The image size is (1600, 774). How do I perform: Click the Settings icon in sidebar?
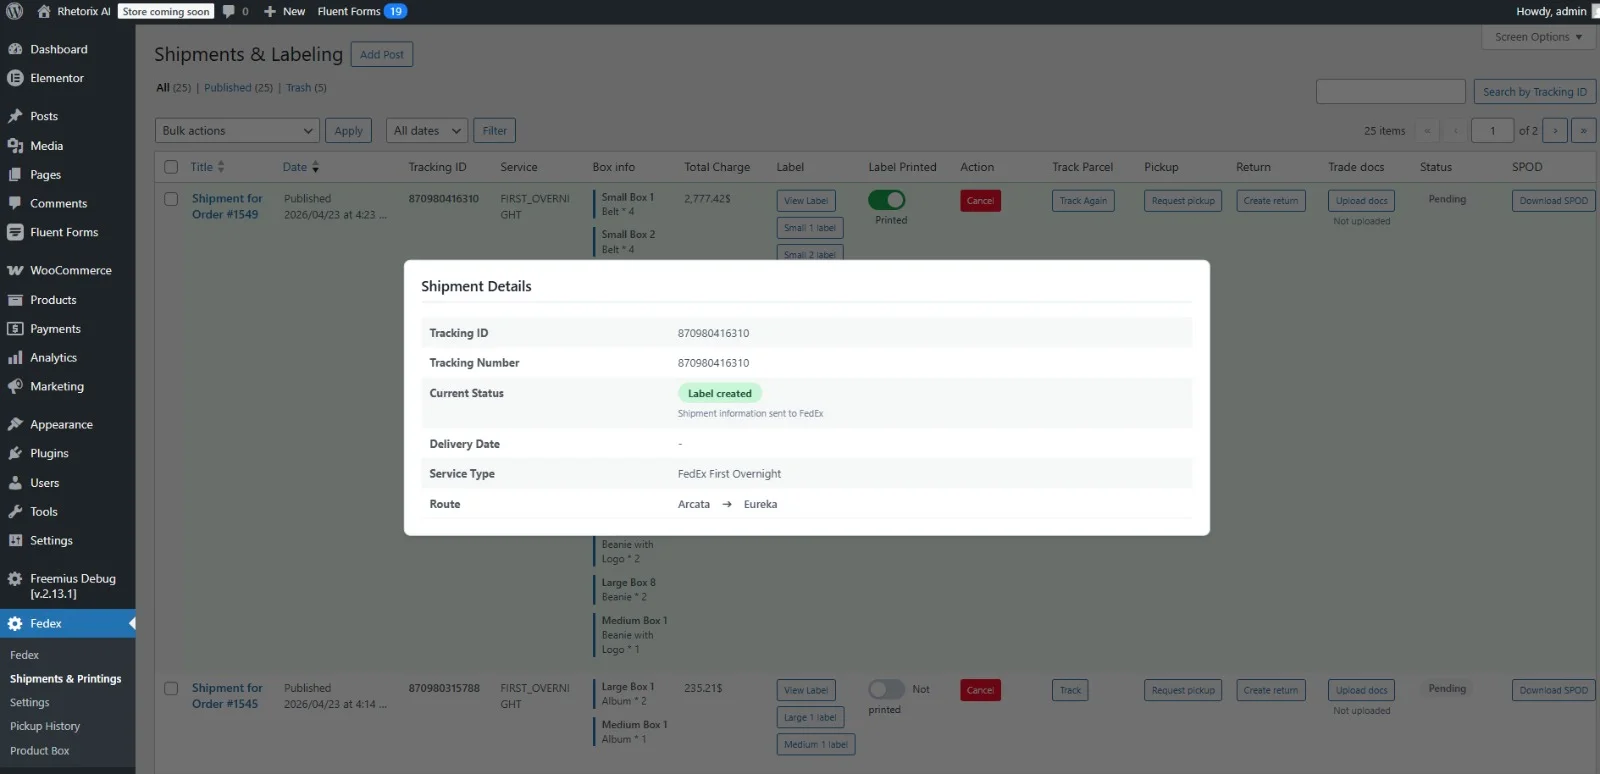(15, 540)
